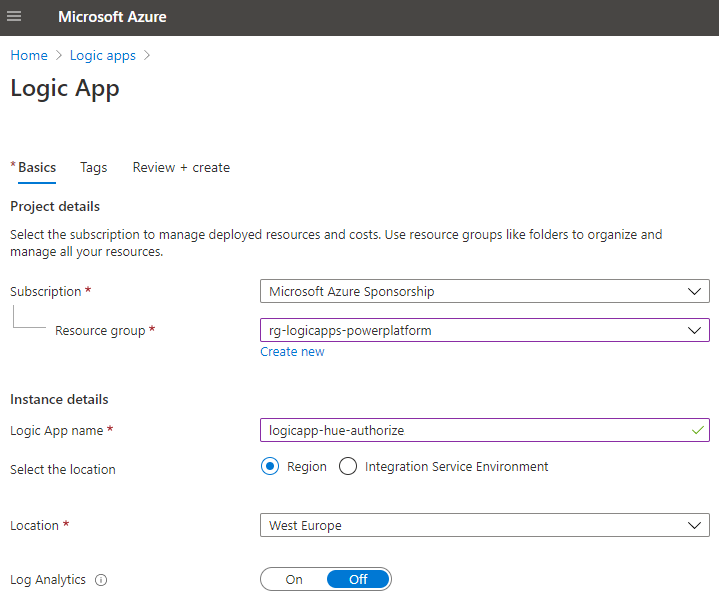Click the Subscription label
This screenshot has width=719, height=603.
45,292
